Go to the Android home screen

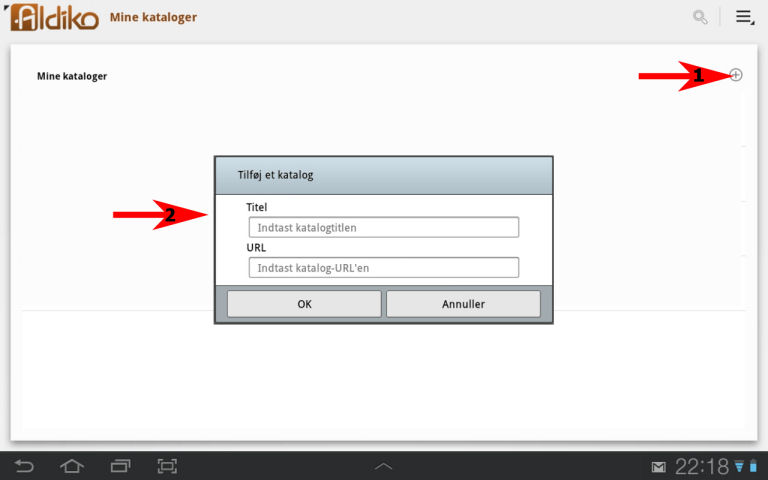[72, 466]
